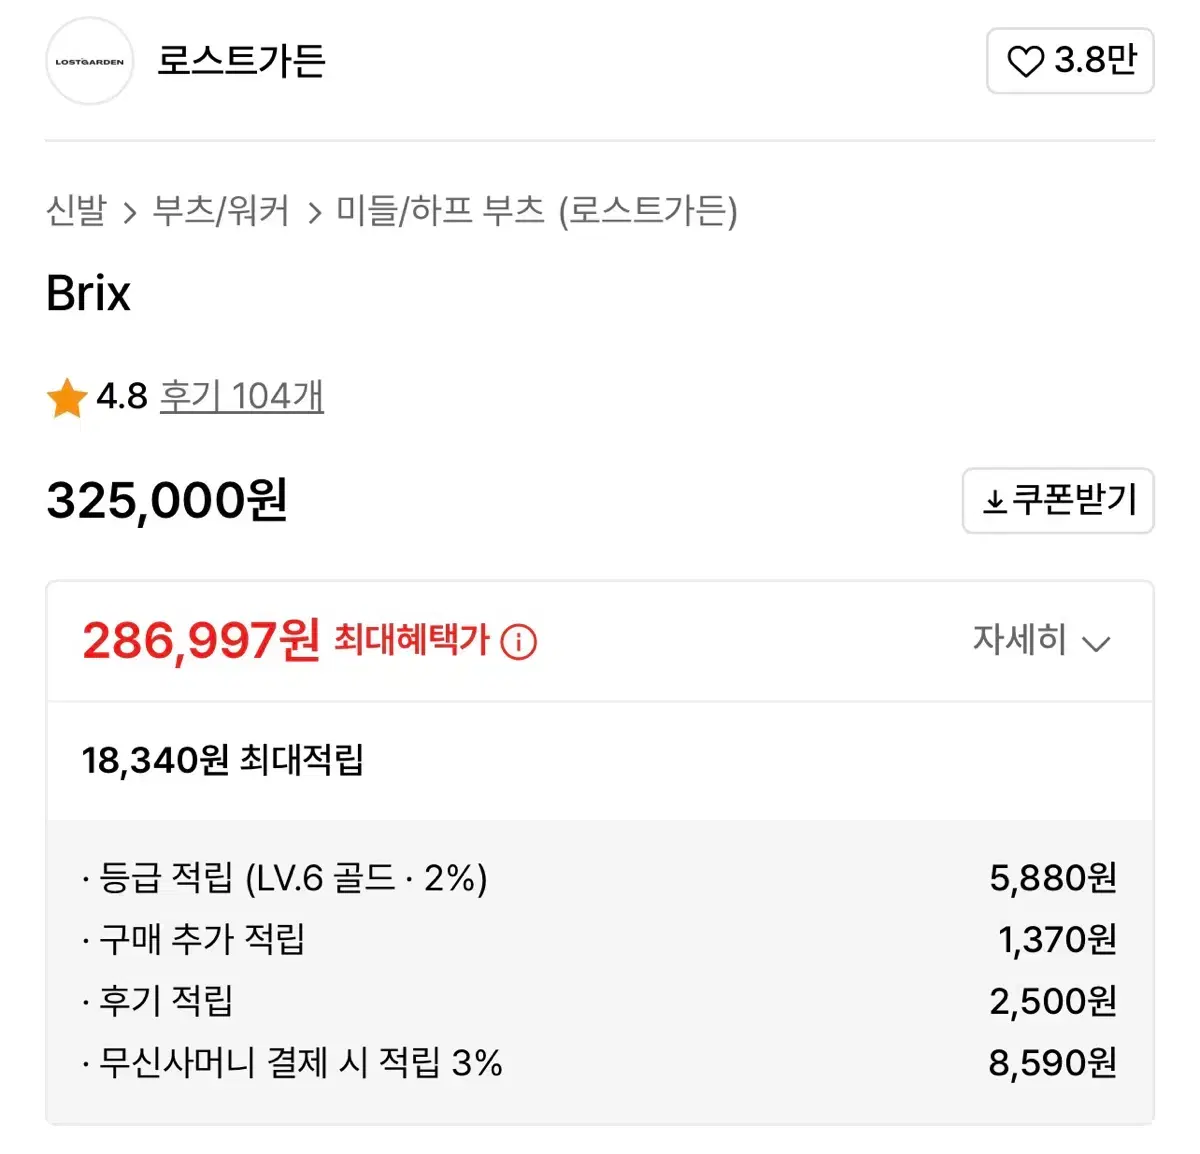
Task: Click the 3.8만 like count
Action: coord(1095,61)
